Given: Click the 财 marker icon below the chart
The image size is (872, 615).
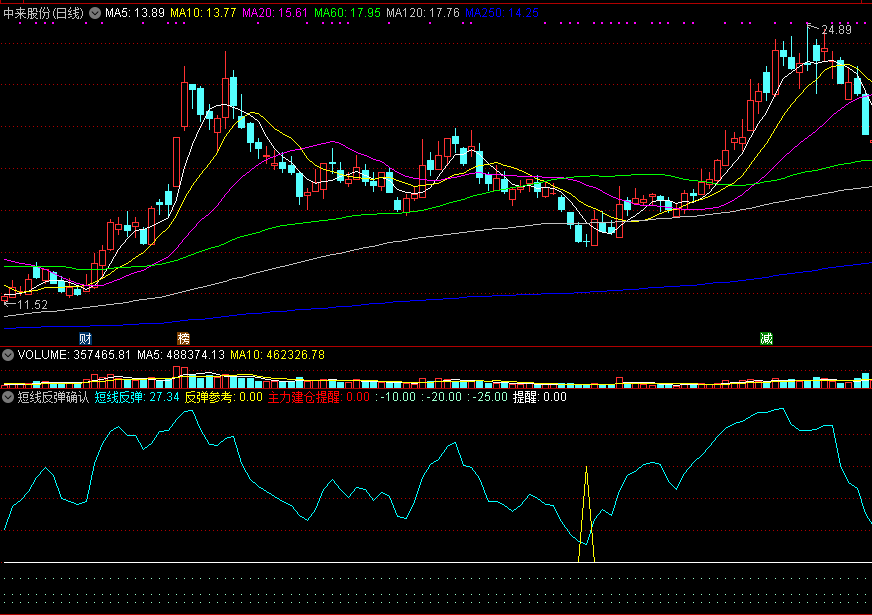Looking at the screenshot, I should pyautogui.click(x=85, y=338).
